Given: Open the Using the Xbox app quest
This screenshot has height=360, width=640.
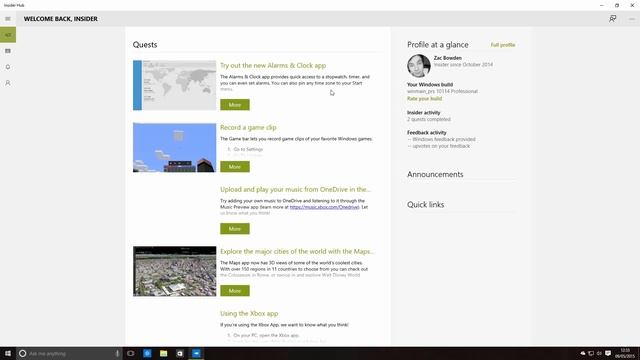Looking at the screenshot, I should tap(249, 313).
